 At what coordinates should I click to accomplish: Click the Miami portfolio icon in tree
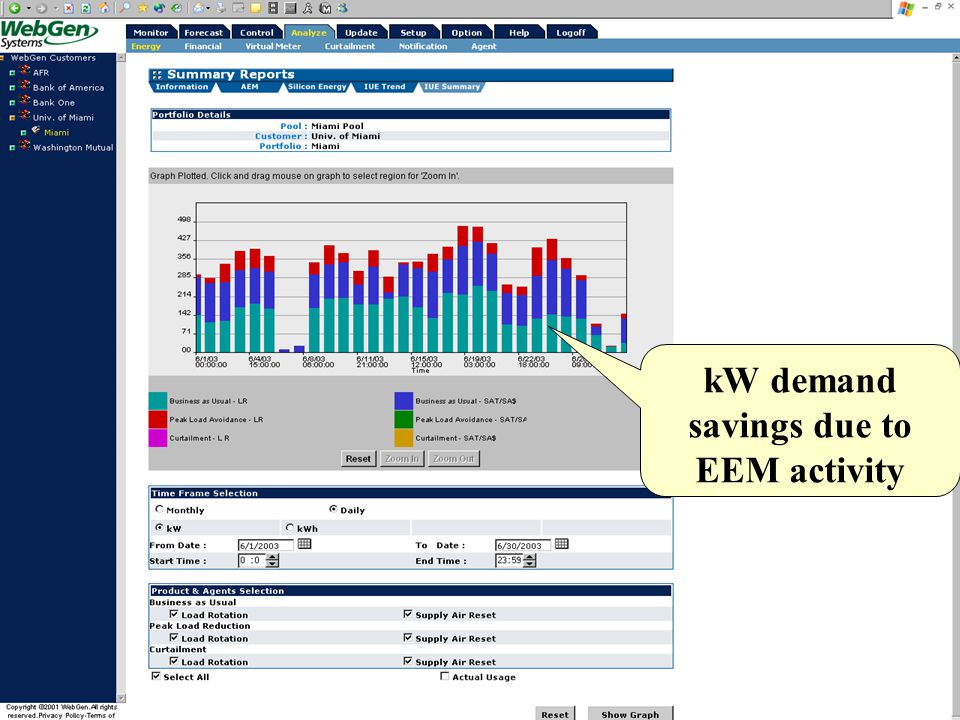point(36,130)
